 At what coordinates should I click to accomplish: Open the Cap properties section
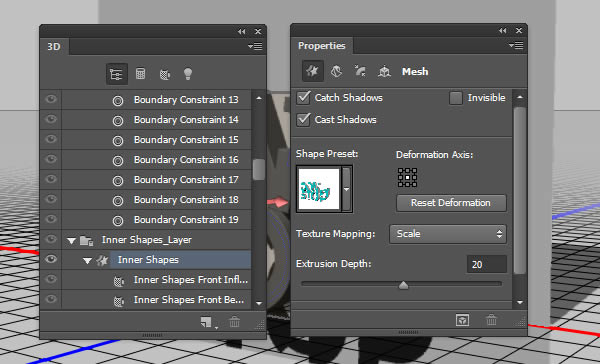pyautogui.click(x=360, y=71)
